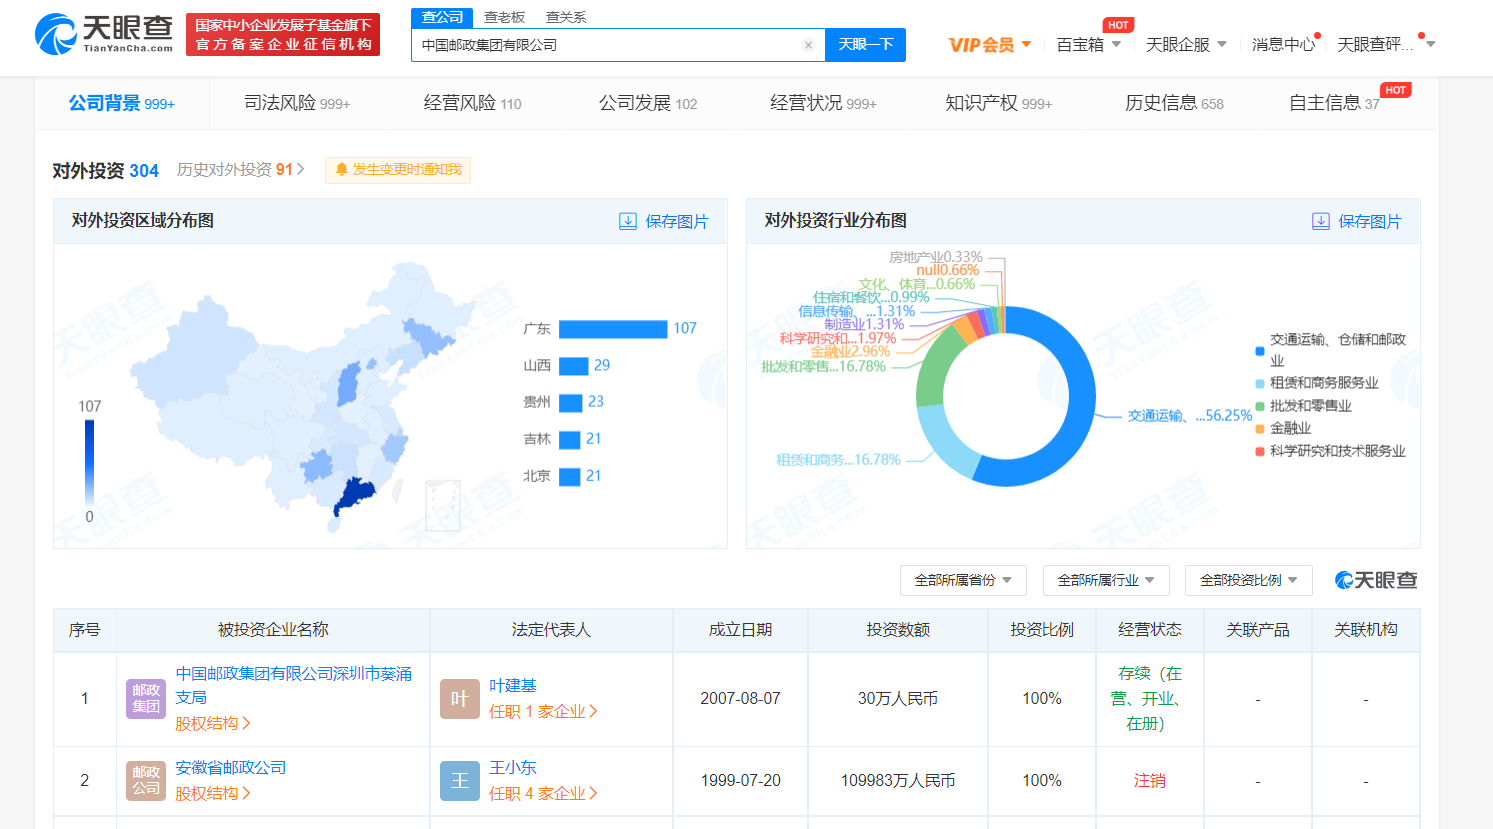Screen dimensions: 1493x829
Task: Click the 叶 legal representative avatar
Action: point(460,699)
